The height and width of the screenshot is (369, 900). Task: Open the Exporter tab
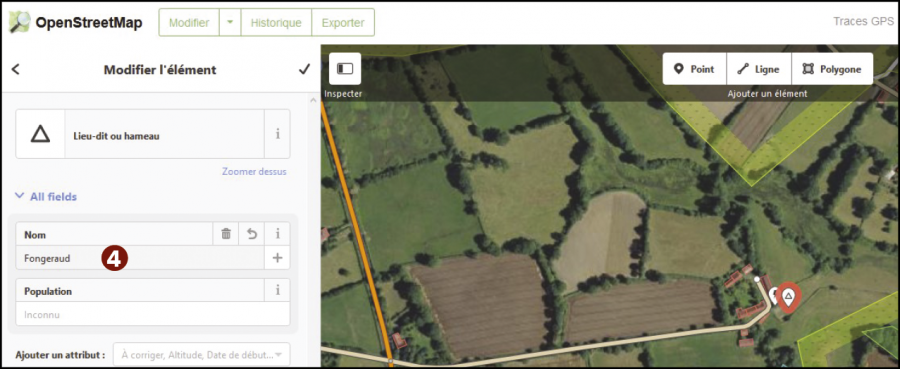click(x=343, y=22)
